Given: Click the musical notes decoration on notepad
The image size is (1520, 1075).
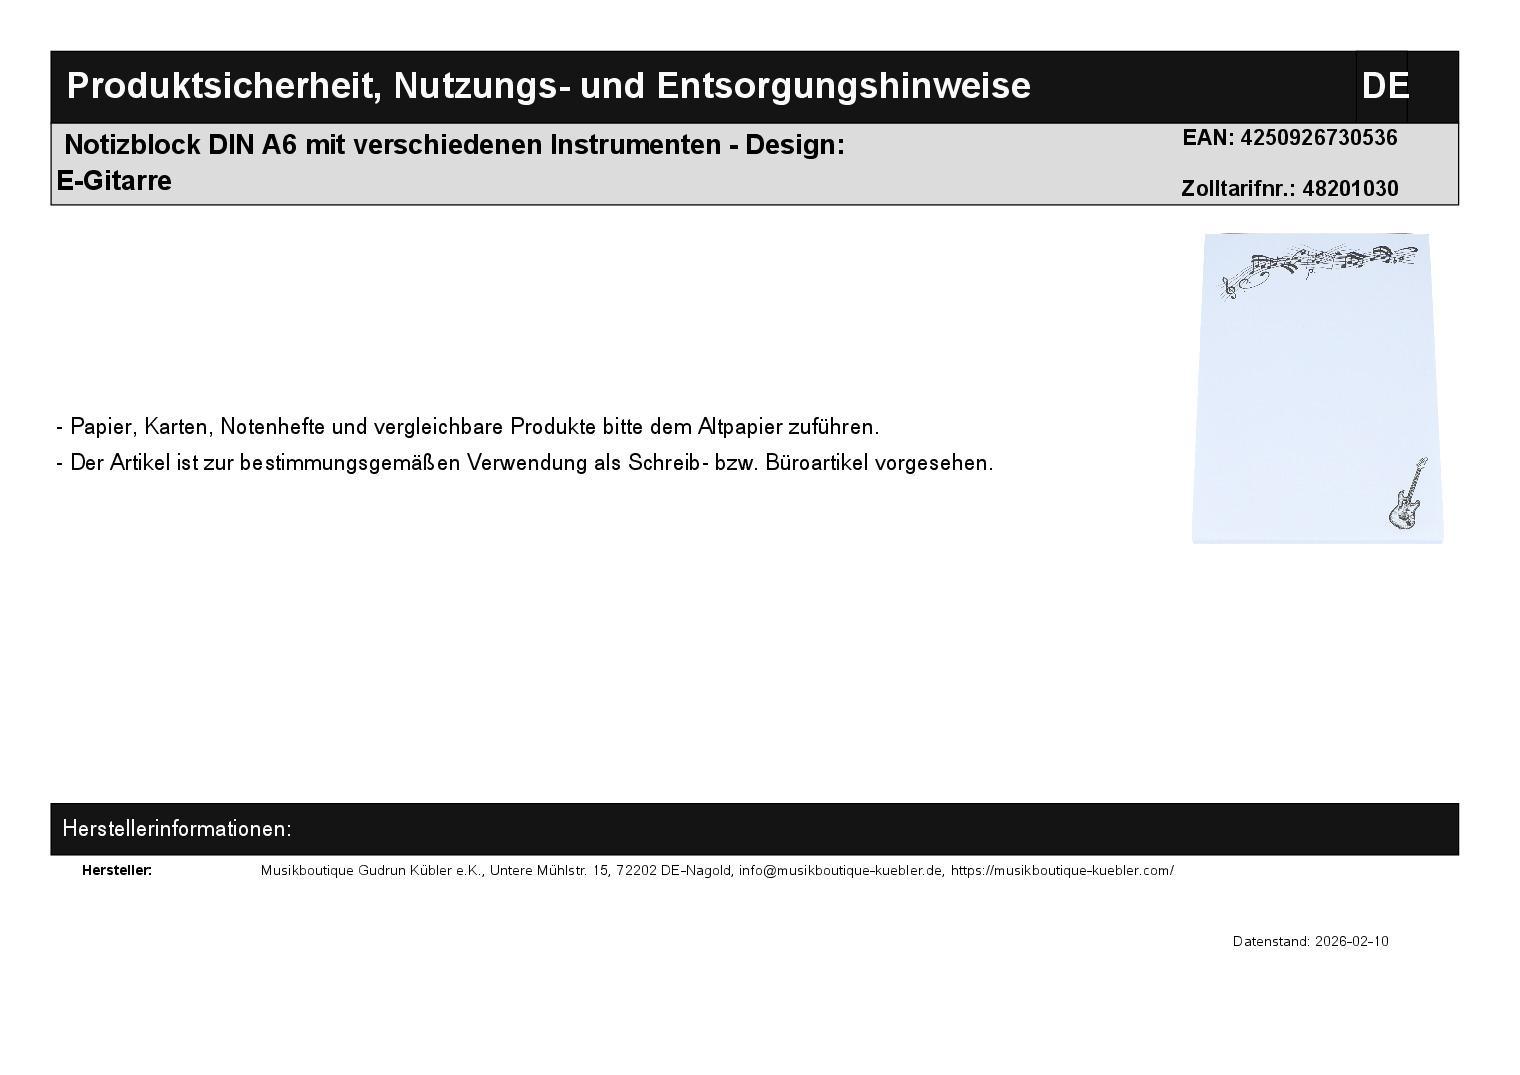Looking at the screenshot, I should coord(1318,267).
